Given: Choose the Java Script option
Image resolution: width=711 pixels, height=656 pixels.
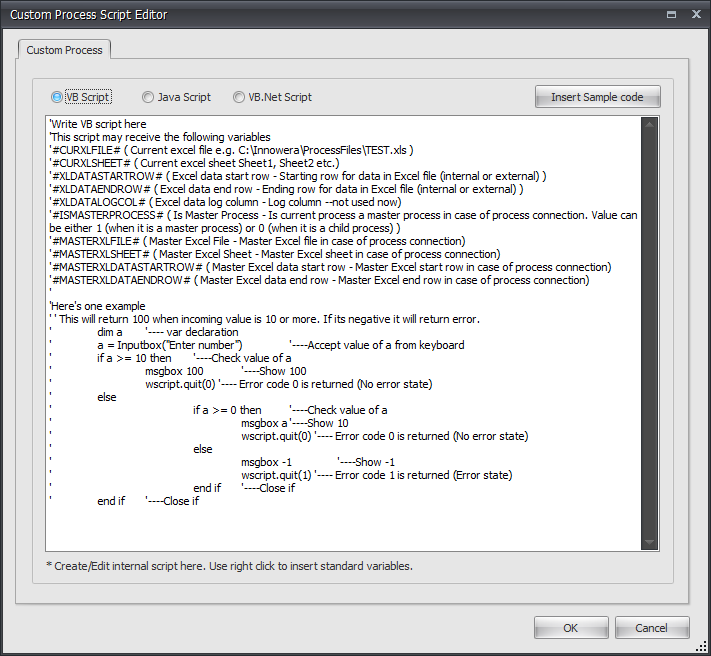Looking at the screenshot, I should [148, 97].
